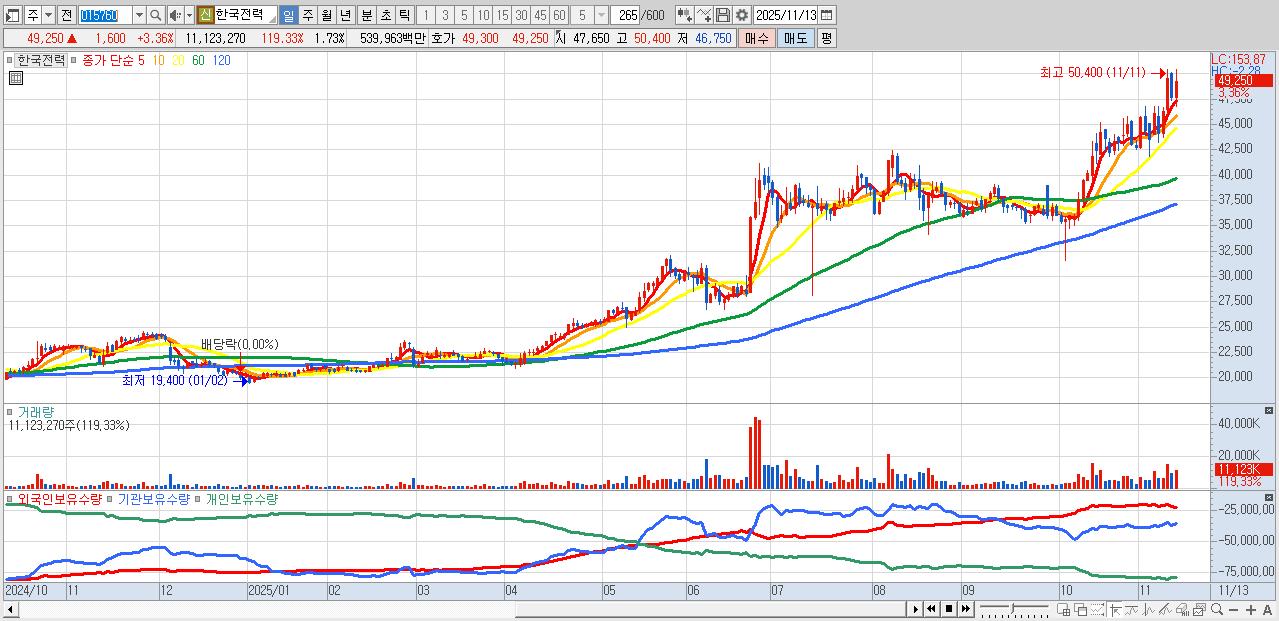Expand the stock code history dropdown
Viewport: 1279px width, 621px height.
point(139,15)
